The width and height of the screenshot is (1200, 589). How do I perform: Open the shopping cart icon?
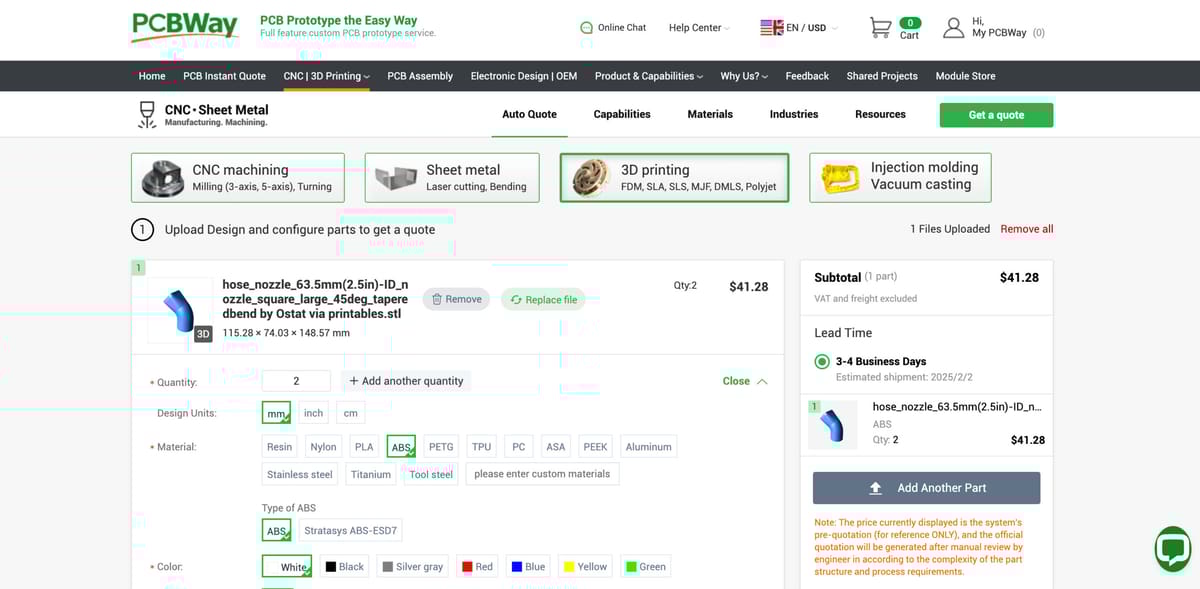click(x=880, y=28)
